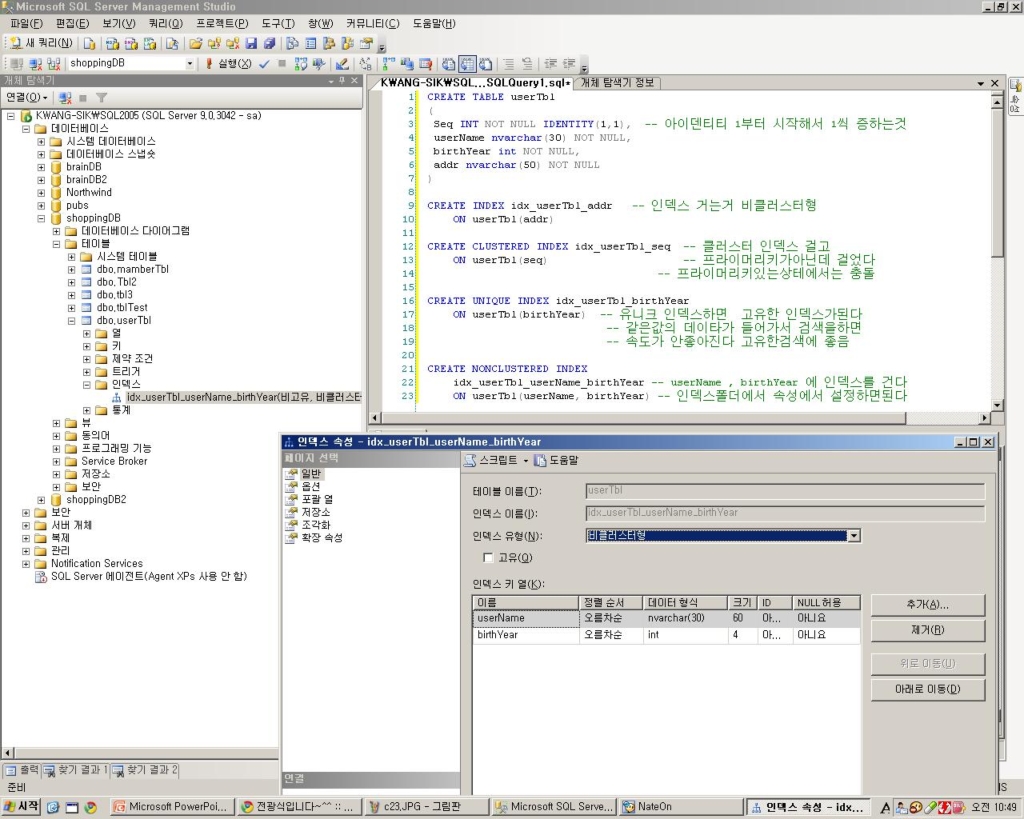Open Design Query in Editor icon
This screenshot has width=1024, height=819.
[342, 63]
